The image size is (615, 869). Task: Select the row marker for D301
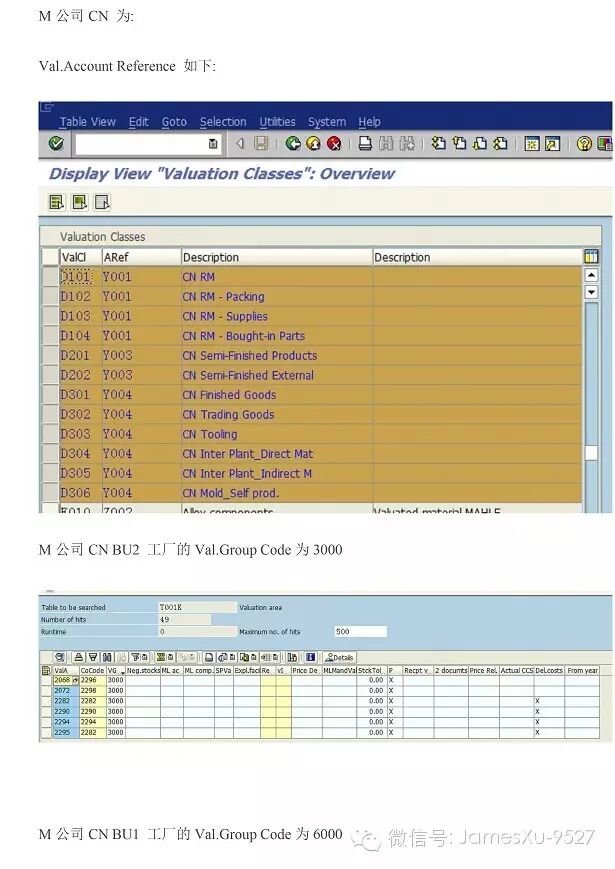coord(51,395)
